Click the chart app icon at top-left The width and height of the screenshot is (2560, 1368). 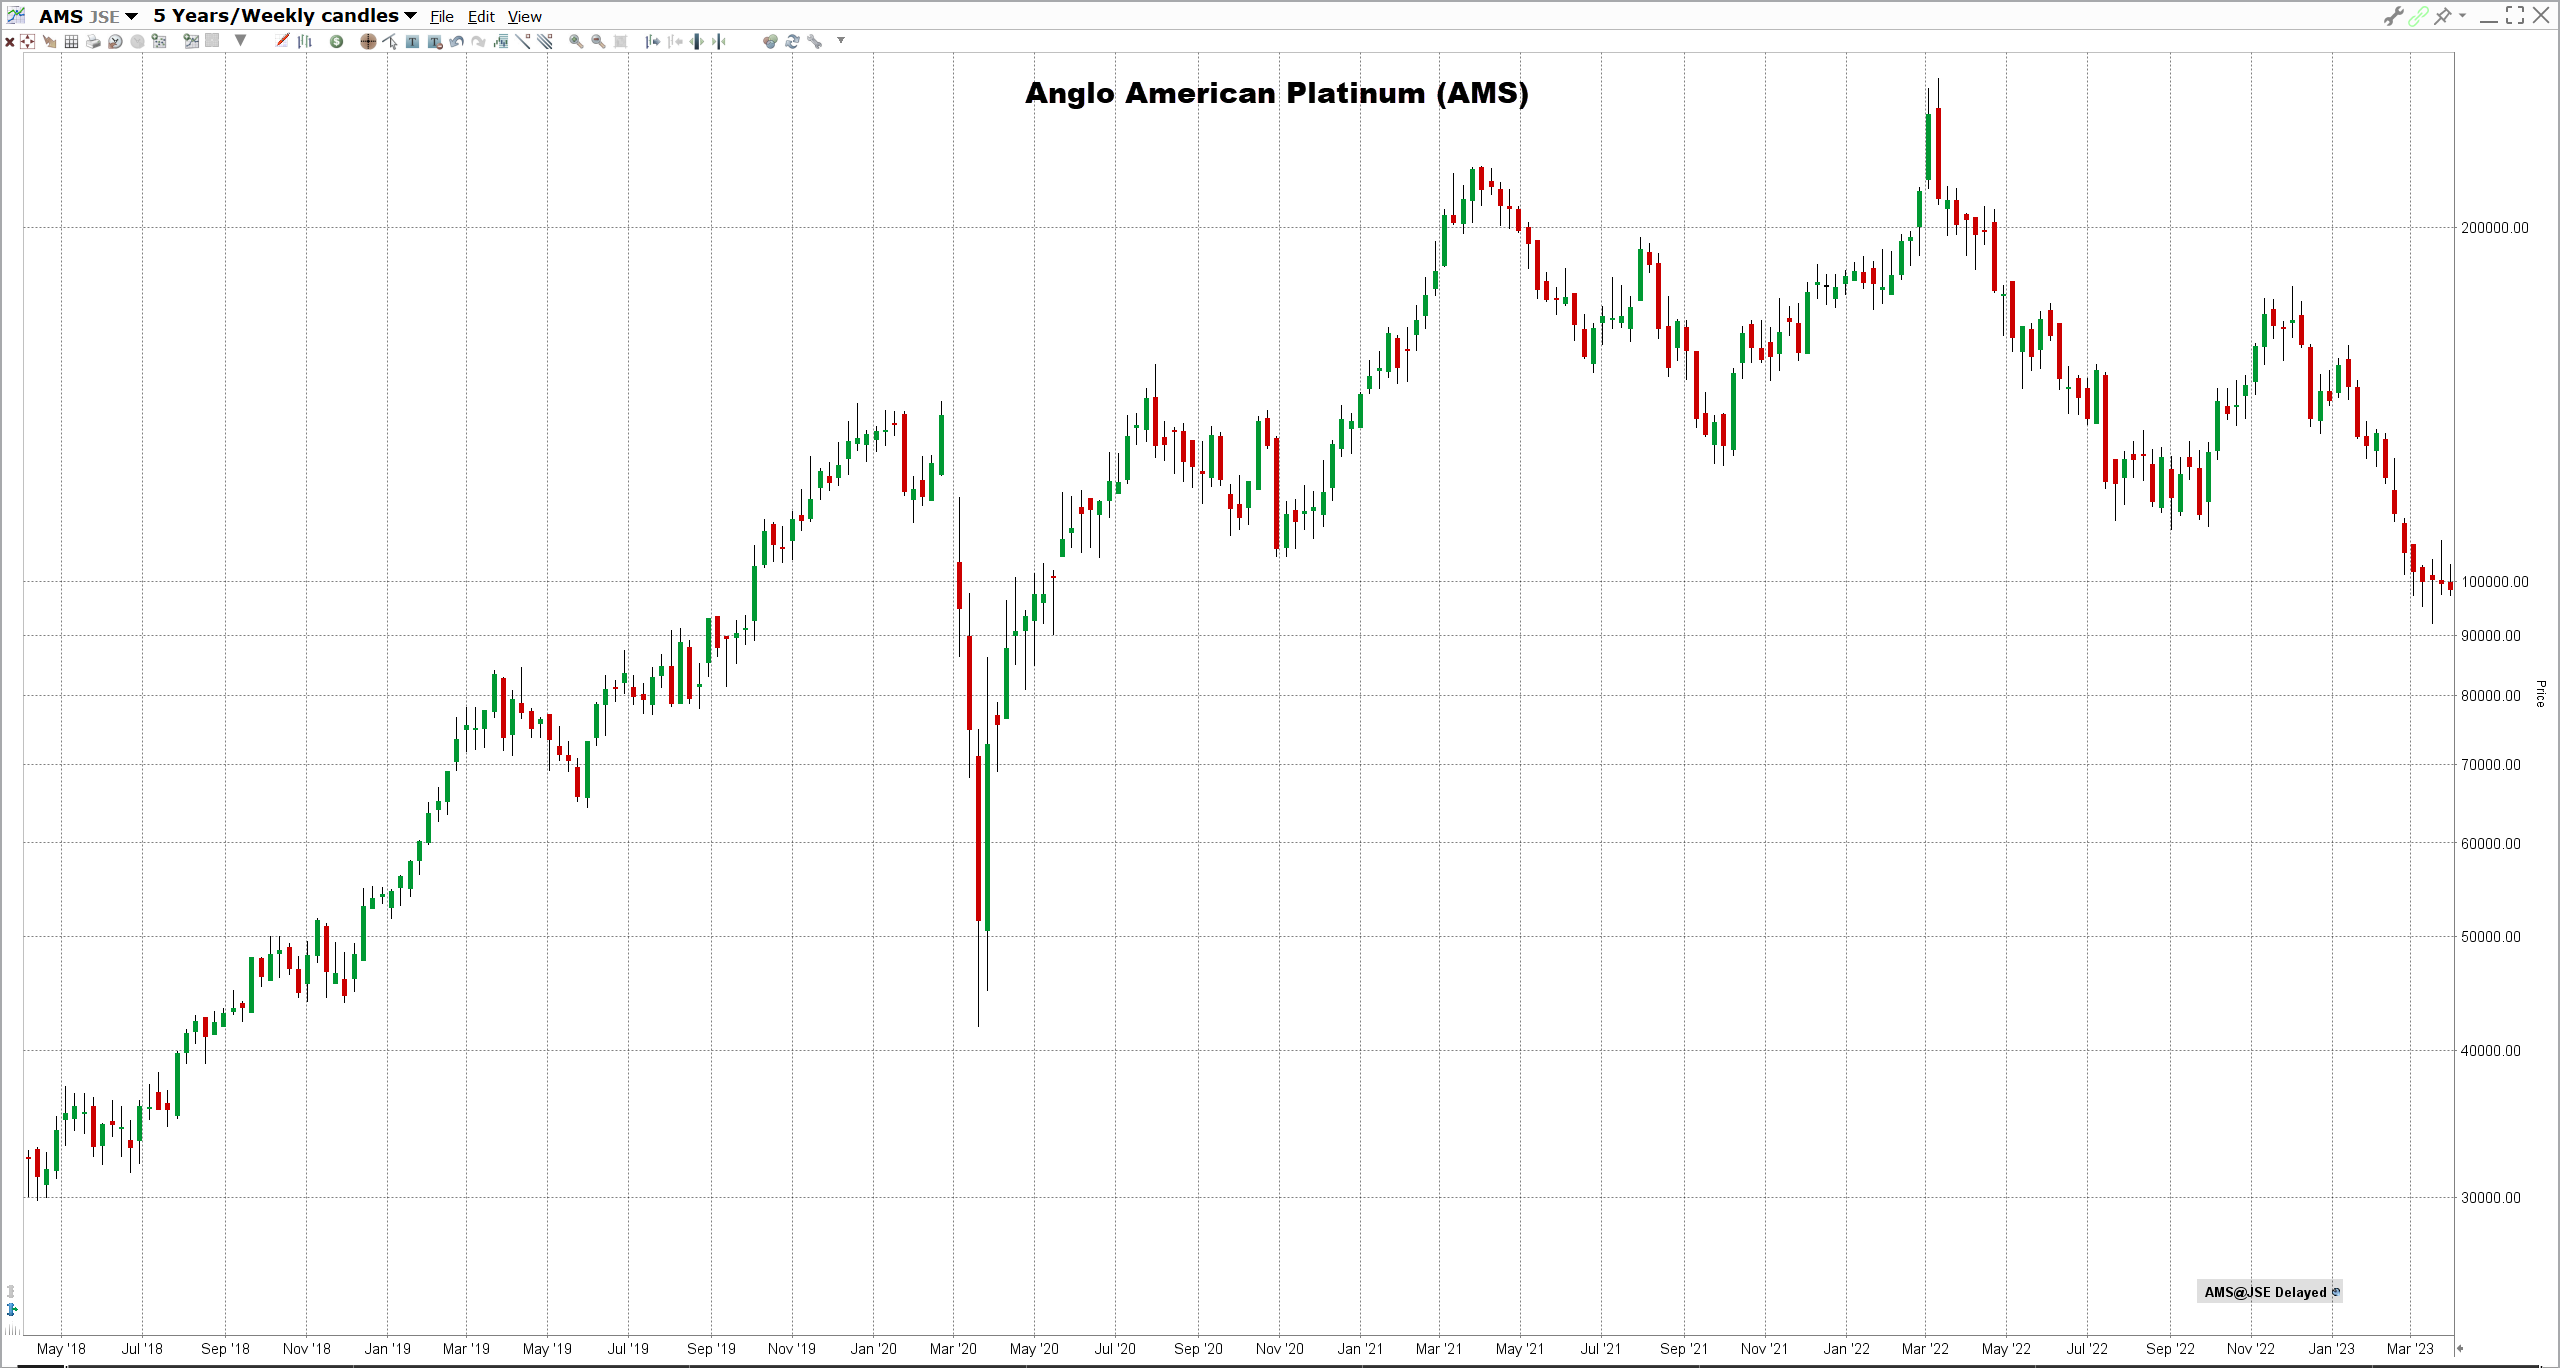pyautogui.click(x=16, y=16)
